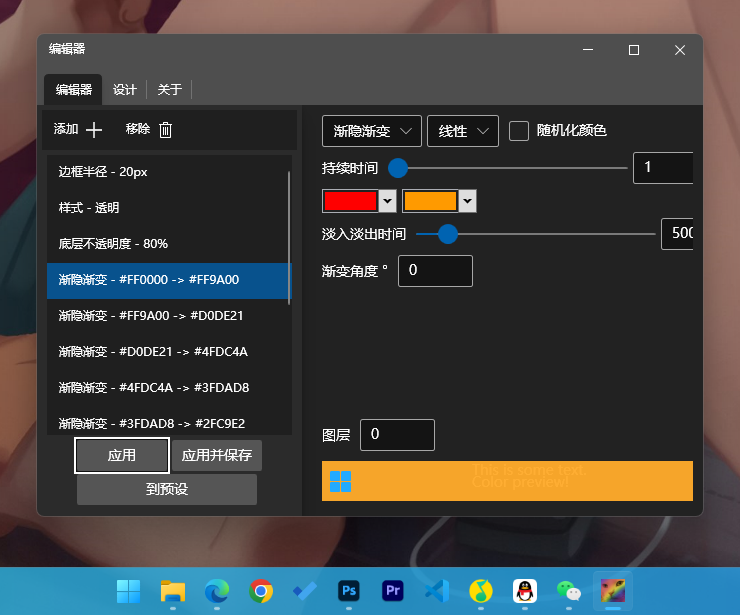The height and width of the screenshot is (615, 740).
Task: Click the 移除 trash can icon
Action: coord(166,130)
